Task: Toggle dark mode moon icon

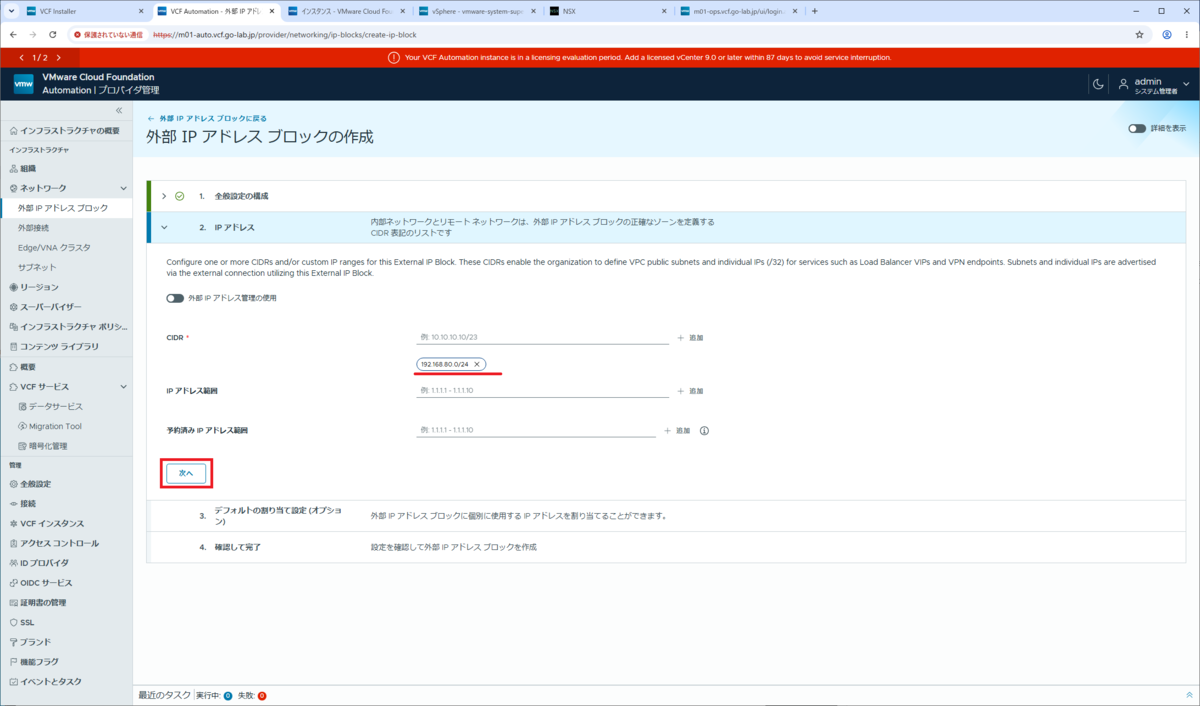Action: tap(1098, 84)
